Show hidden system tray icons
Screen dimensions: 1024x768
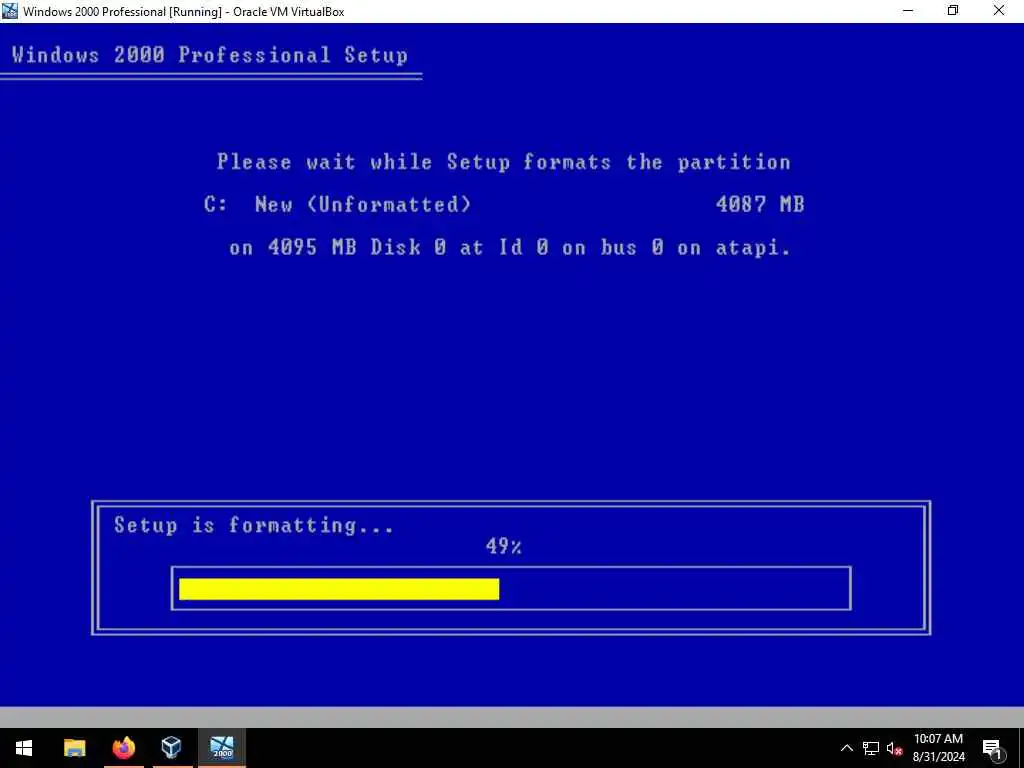point(846,748)
